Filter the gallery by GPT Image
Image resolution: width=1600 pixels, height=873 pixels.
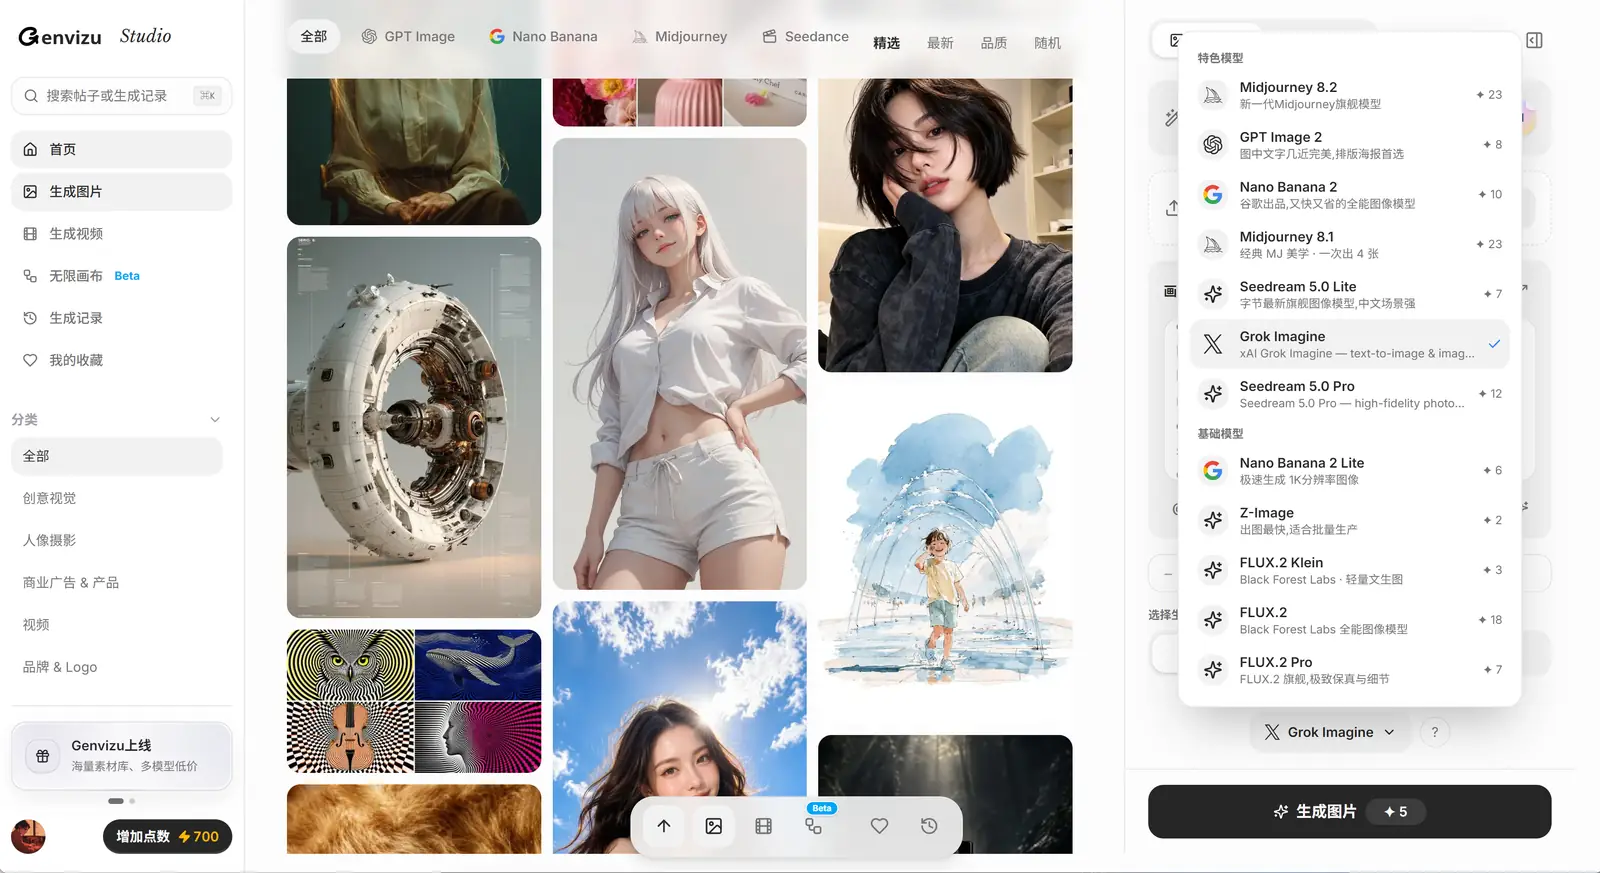408,36
